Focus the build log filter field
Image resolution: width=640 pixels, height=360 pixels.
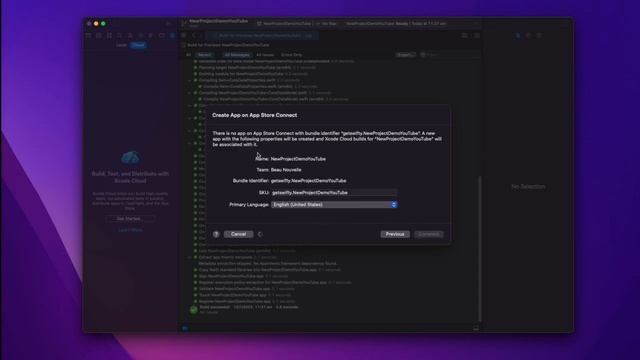449,55
